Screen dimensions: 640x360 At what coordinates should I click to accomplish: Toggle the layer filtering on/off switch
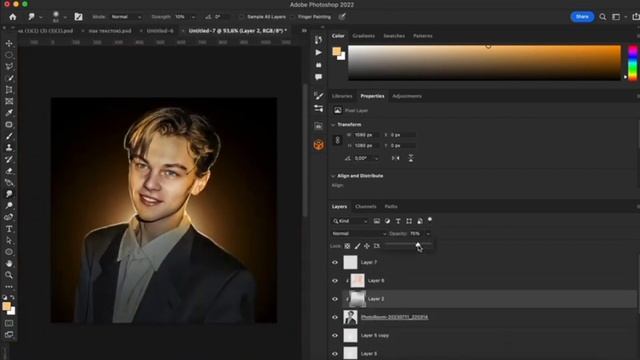[430, 220]
